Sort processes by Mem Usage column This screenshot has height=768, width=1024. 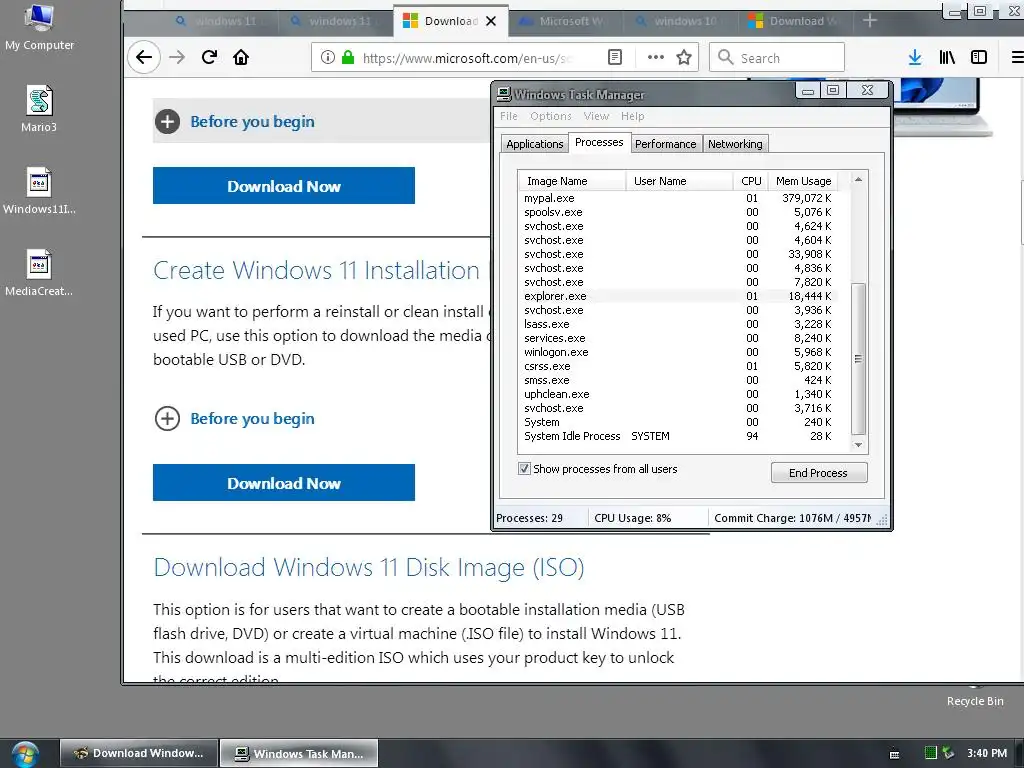tap(803, 181)
